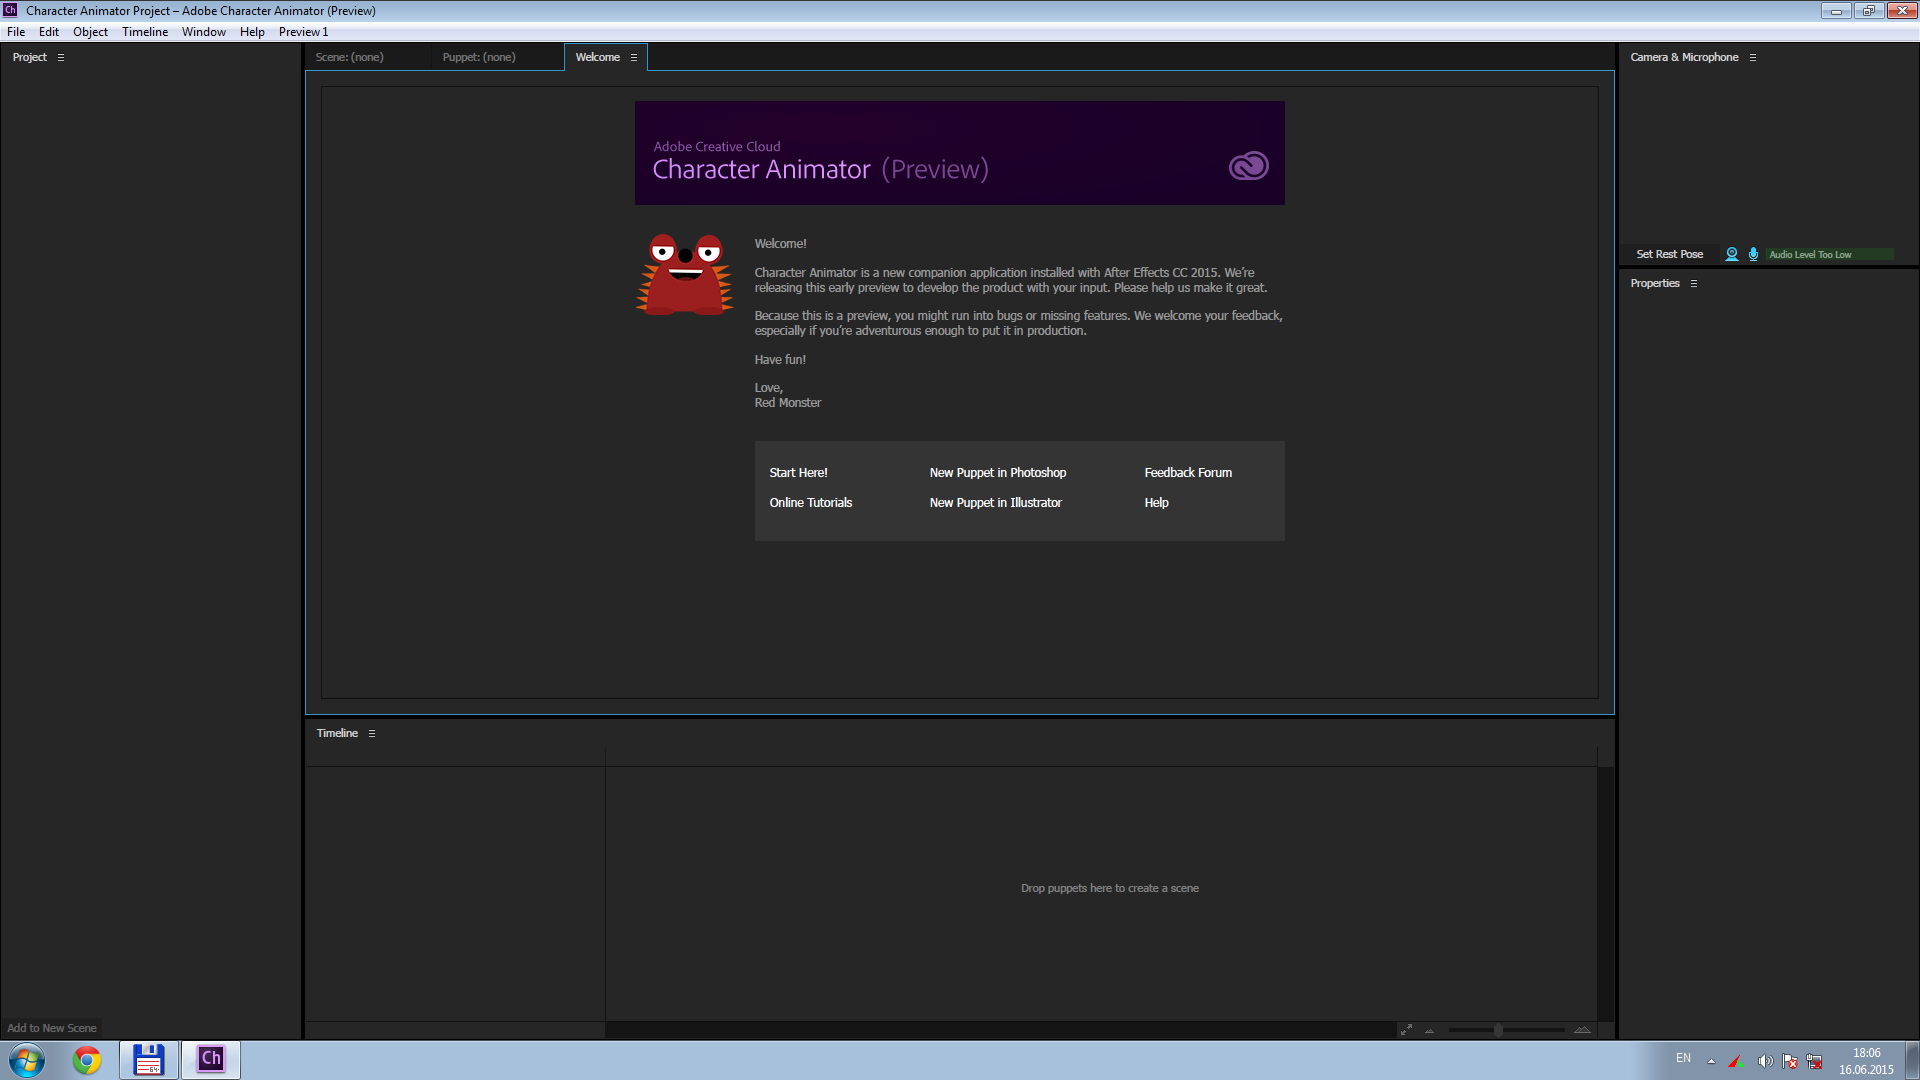Viewport: 1920px width, 1080px height.
Task: Click the timeline fit-to-width arrows icon
Action: [1406, 1029]
